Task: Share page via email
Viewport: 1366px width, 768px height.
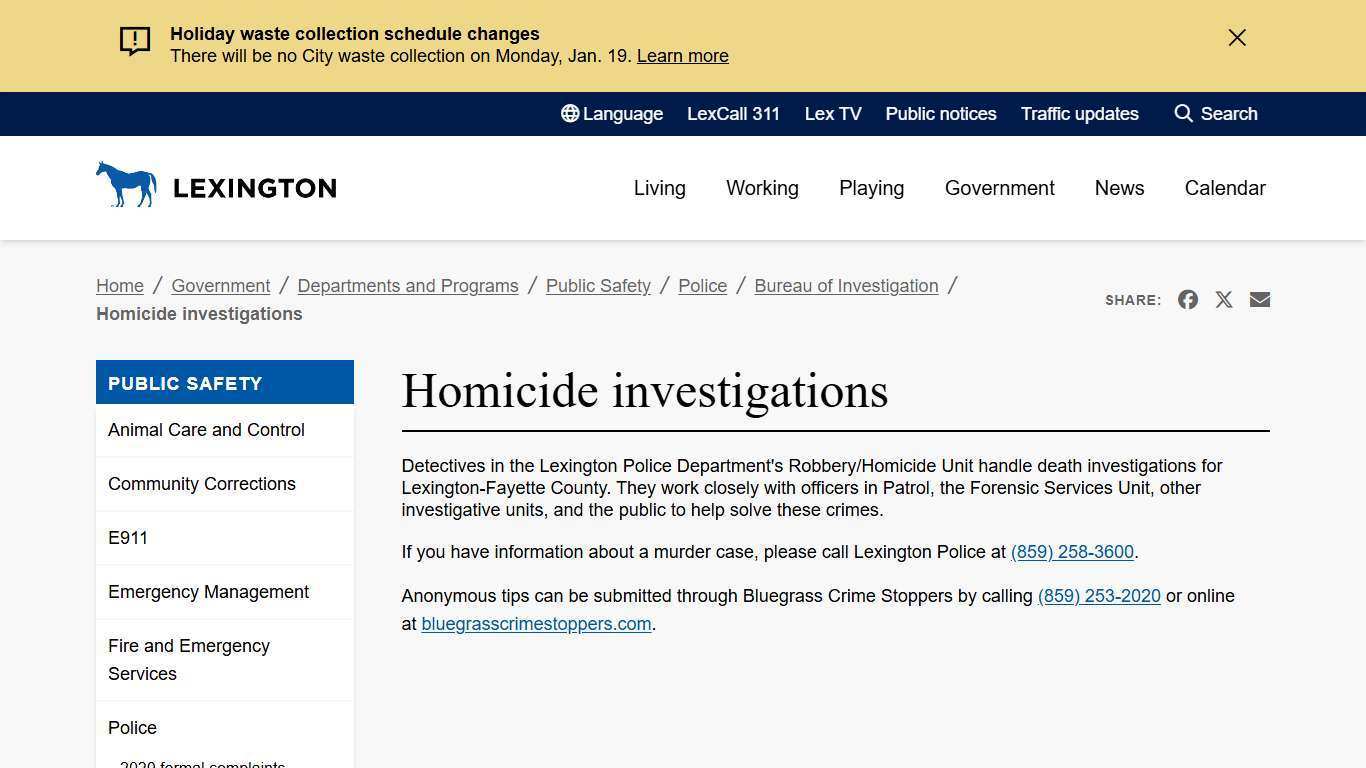Action: (x=1260, y=299)
